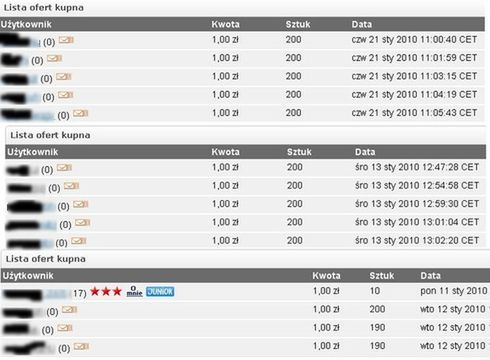Image resolution: width=490 pixels, height=360 pixels.
Task: Click date czw 21 sty 2010 11:00:40 CET
Action: [x=414, y=40]
